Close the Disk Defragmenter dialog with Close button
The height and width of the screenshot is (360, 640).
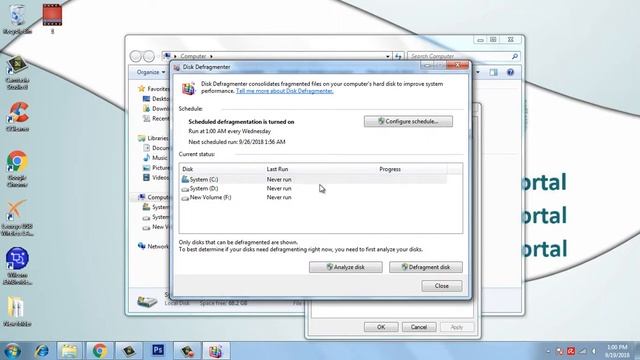tap(442, 286)
